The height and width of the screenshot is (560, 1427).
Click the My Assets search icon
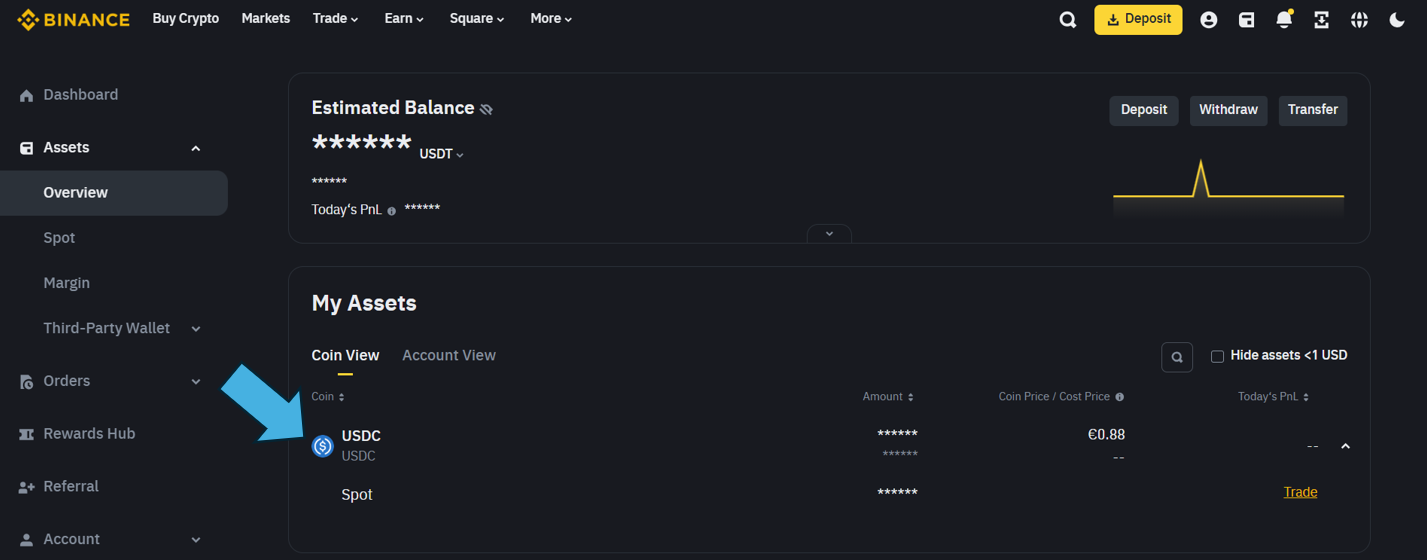pyautogui.click(x=1177, y=357)
